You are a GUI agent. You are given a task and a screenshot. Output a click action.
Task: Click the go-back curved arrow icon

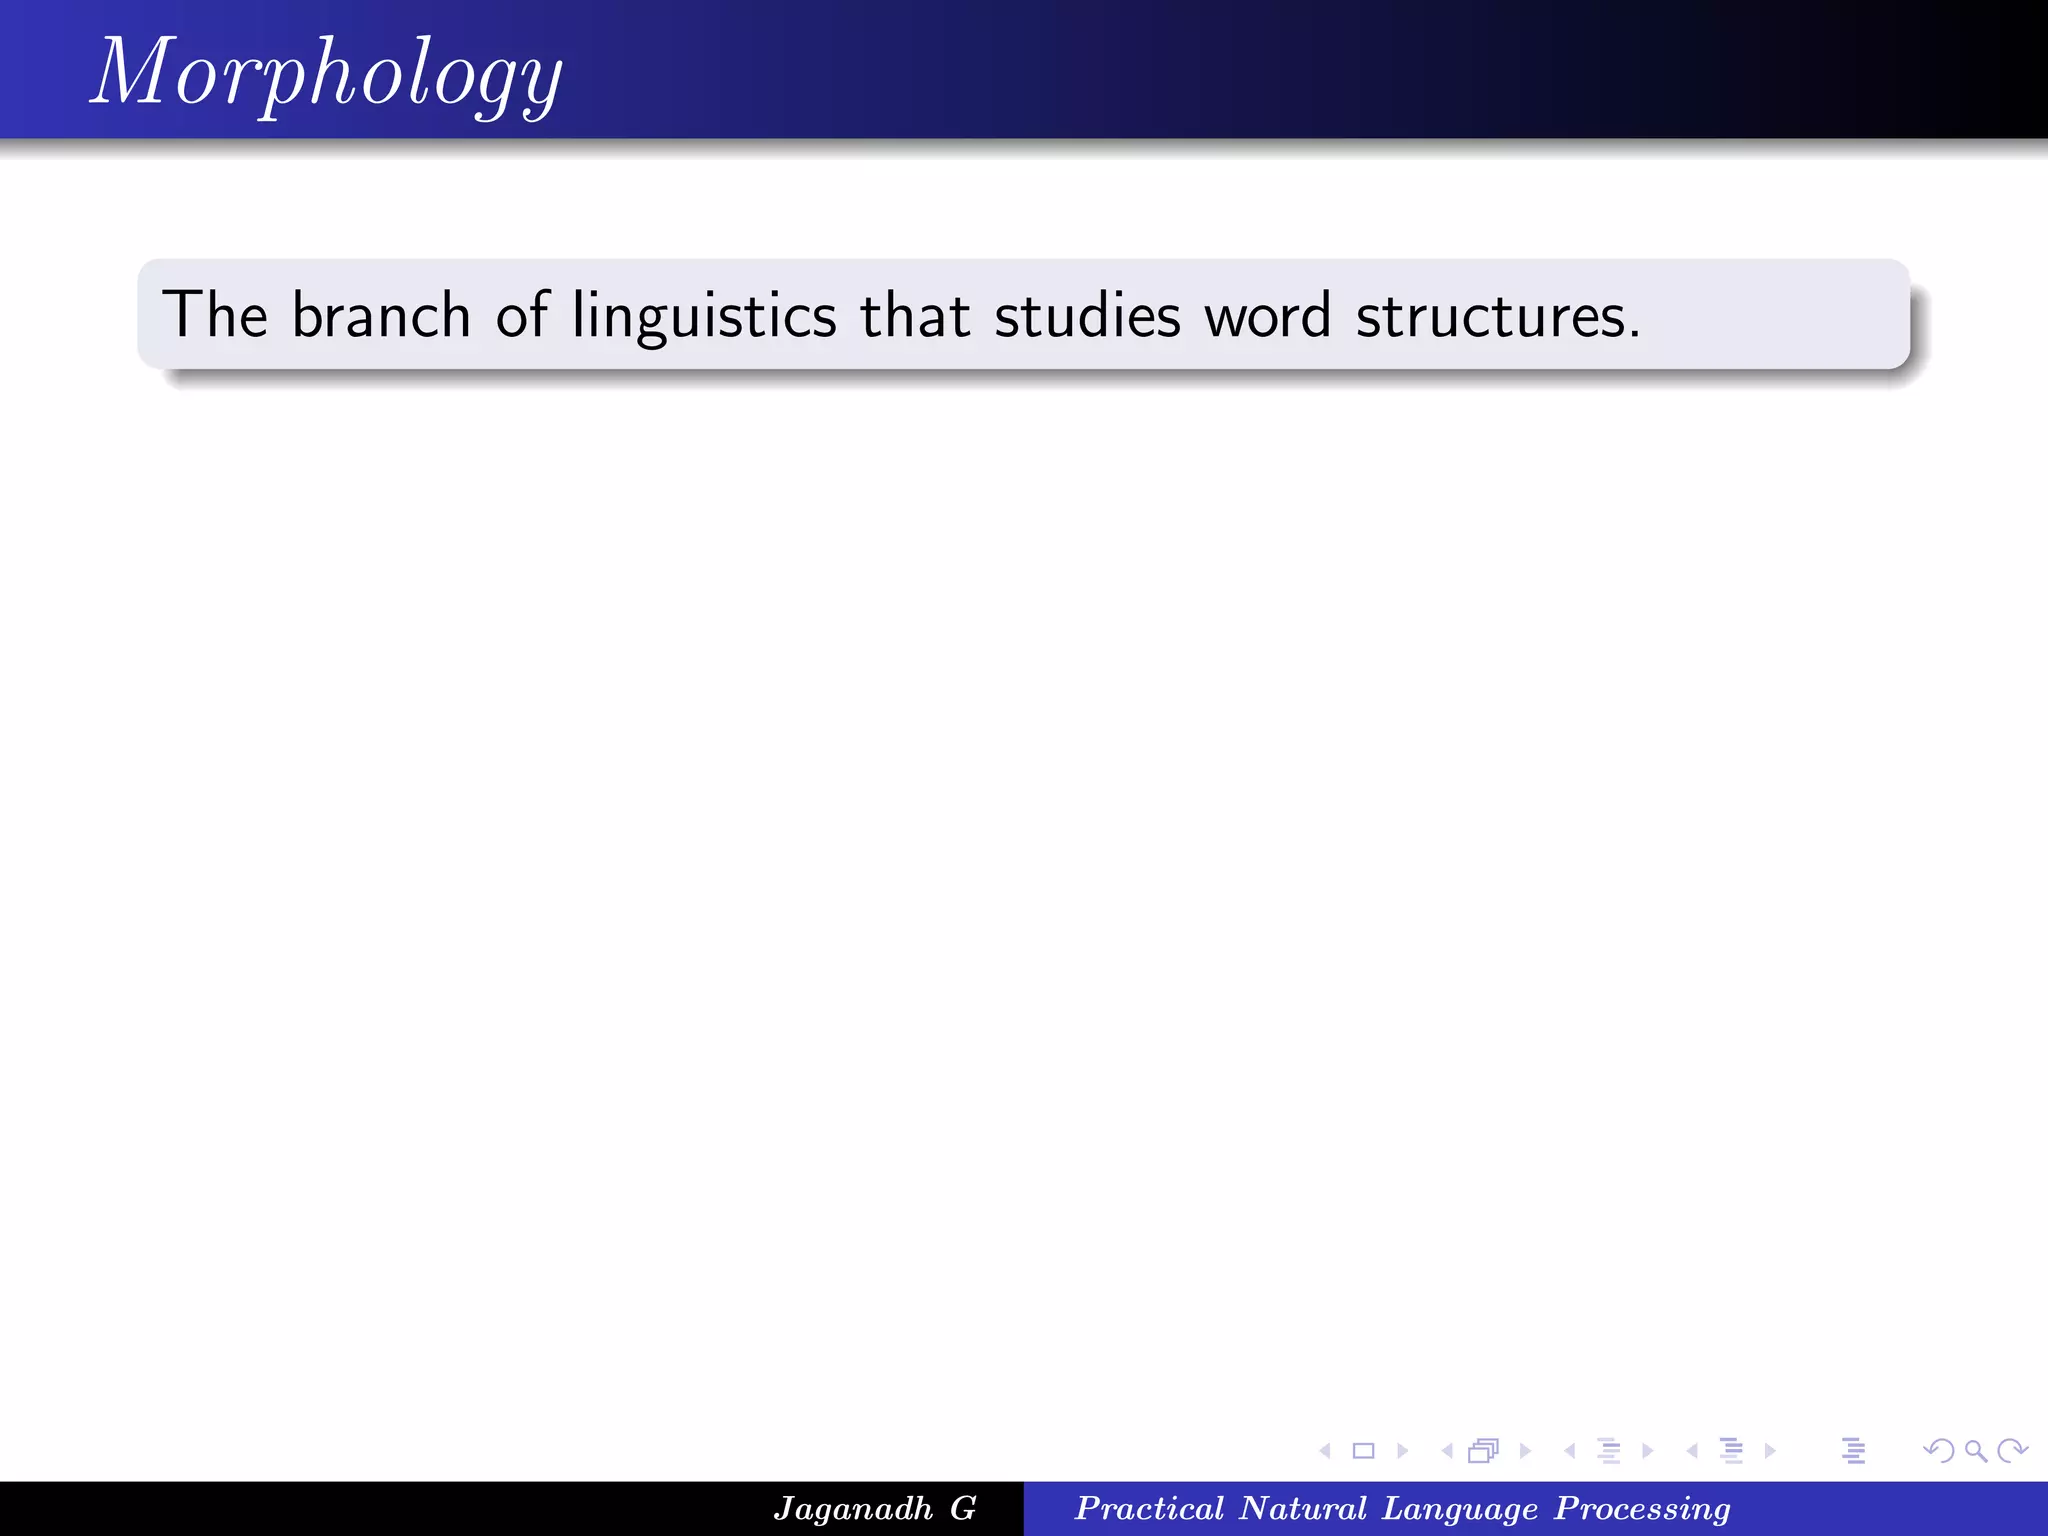pyautogui.click(x=1938, y=1450)
